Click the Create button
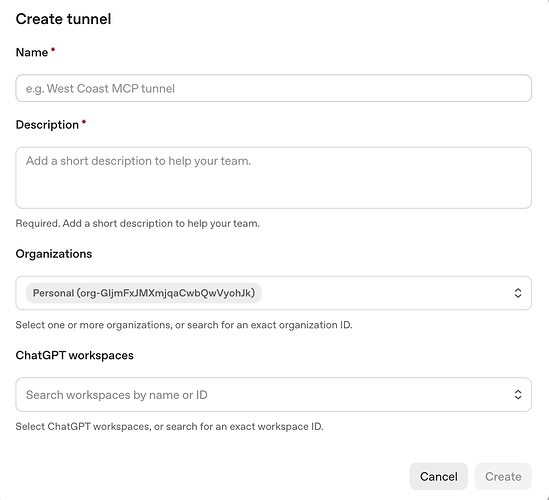The image size is (549, 500). 503,477
